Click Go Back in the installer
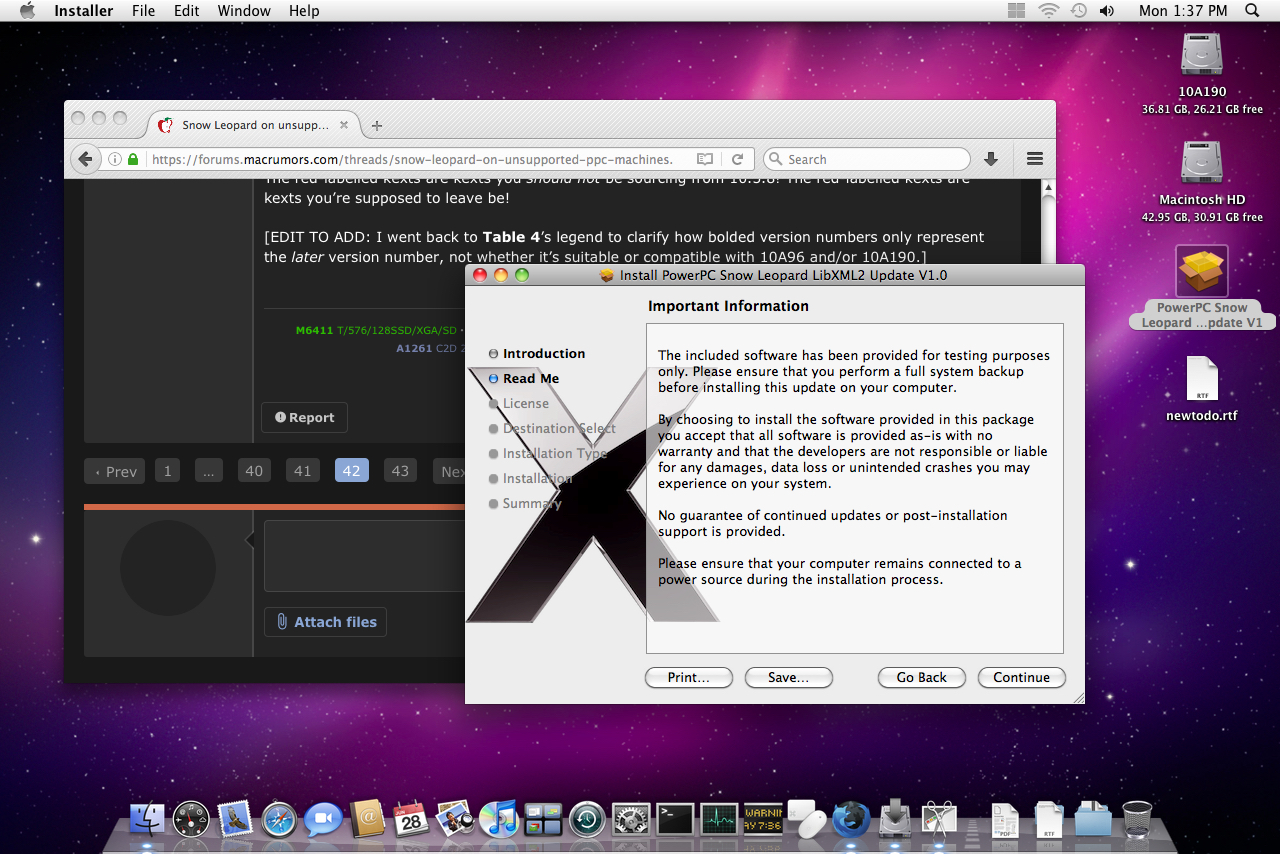 point(921,677)
